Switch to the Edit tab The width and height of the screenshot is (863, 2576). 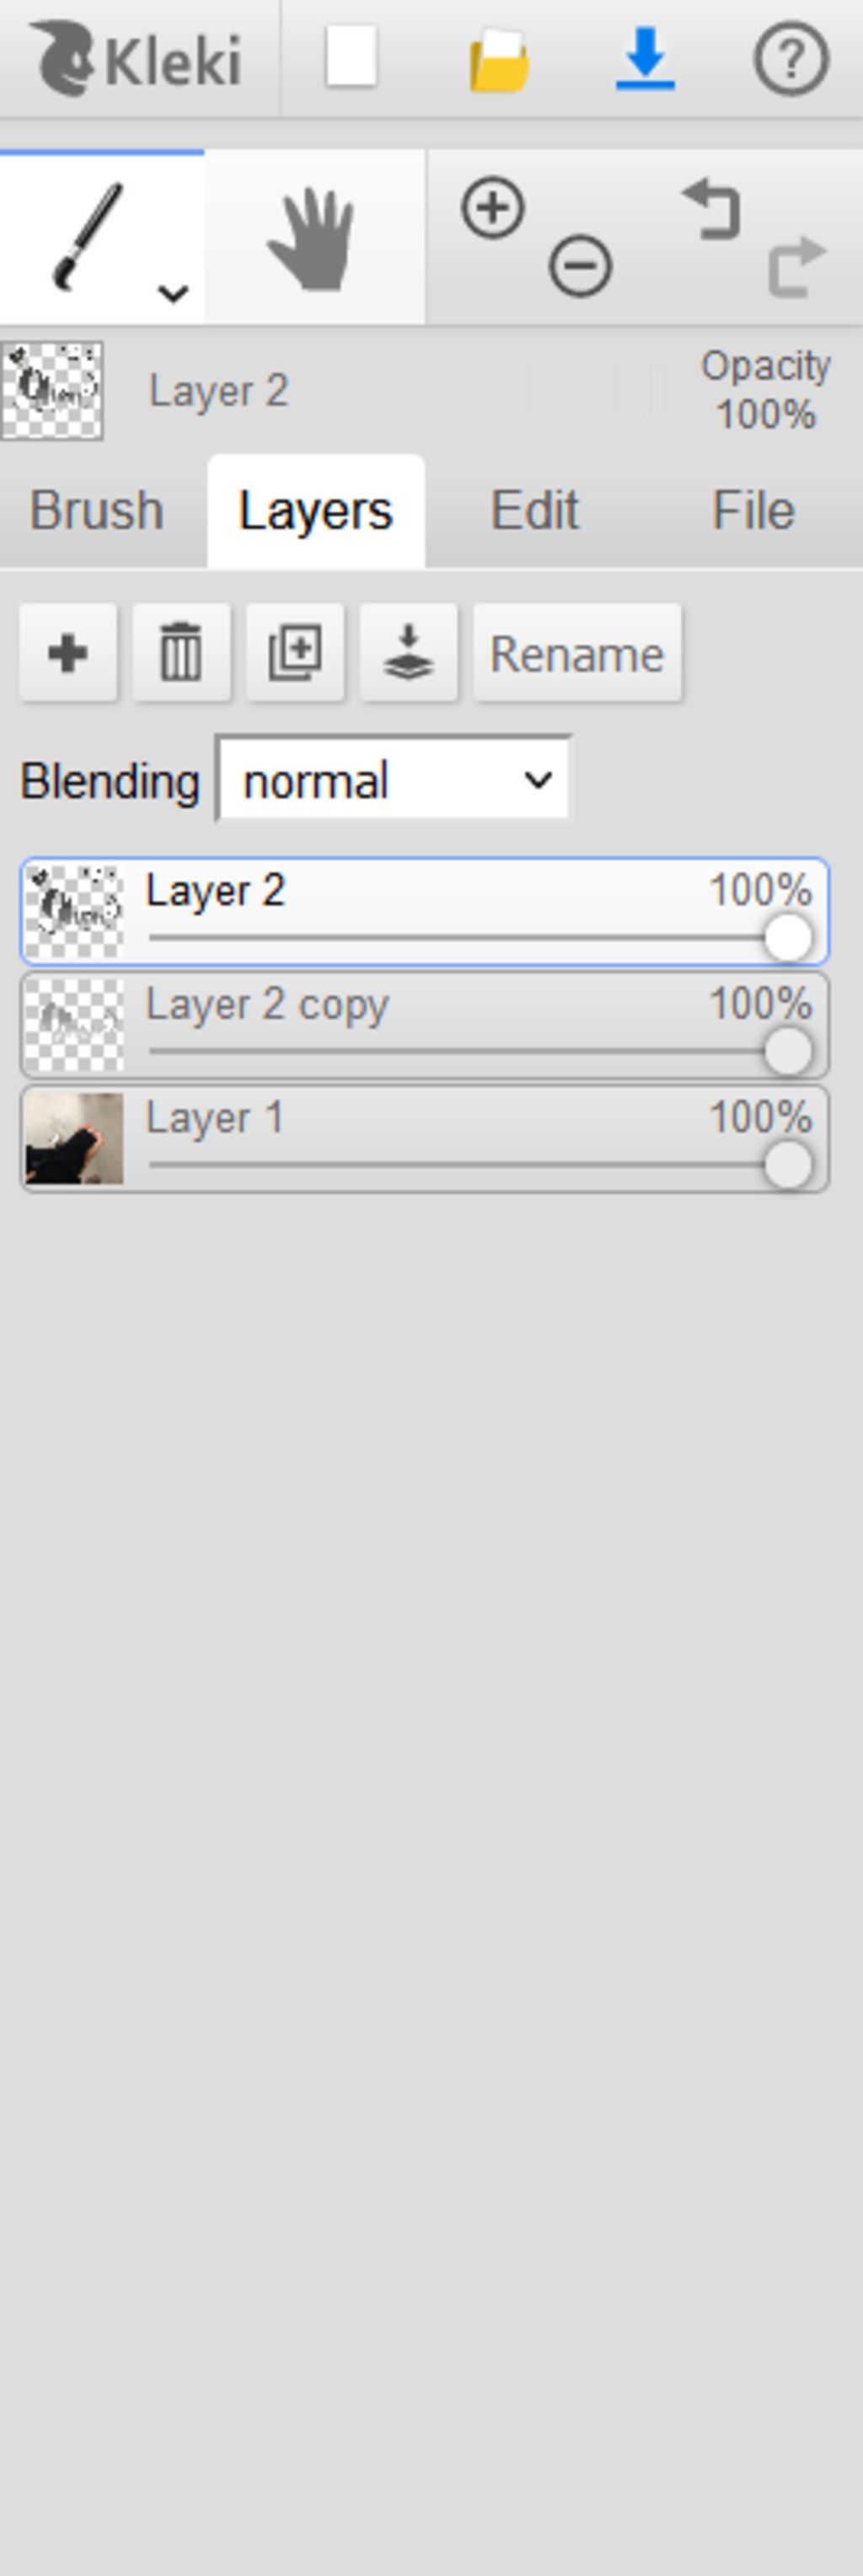(x=534, y=511)
